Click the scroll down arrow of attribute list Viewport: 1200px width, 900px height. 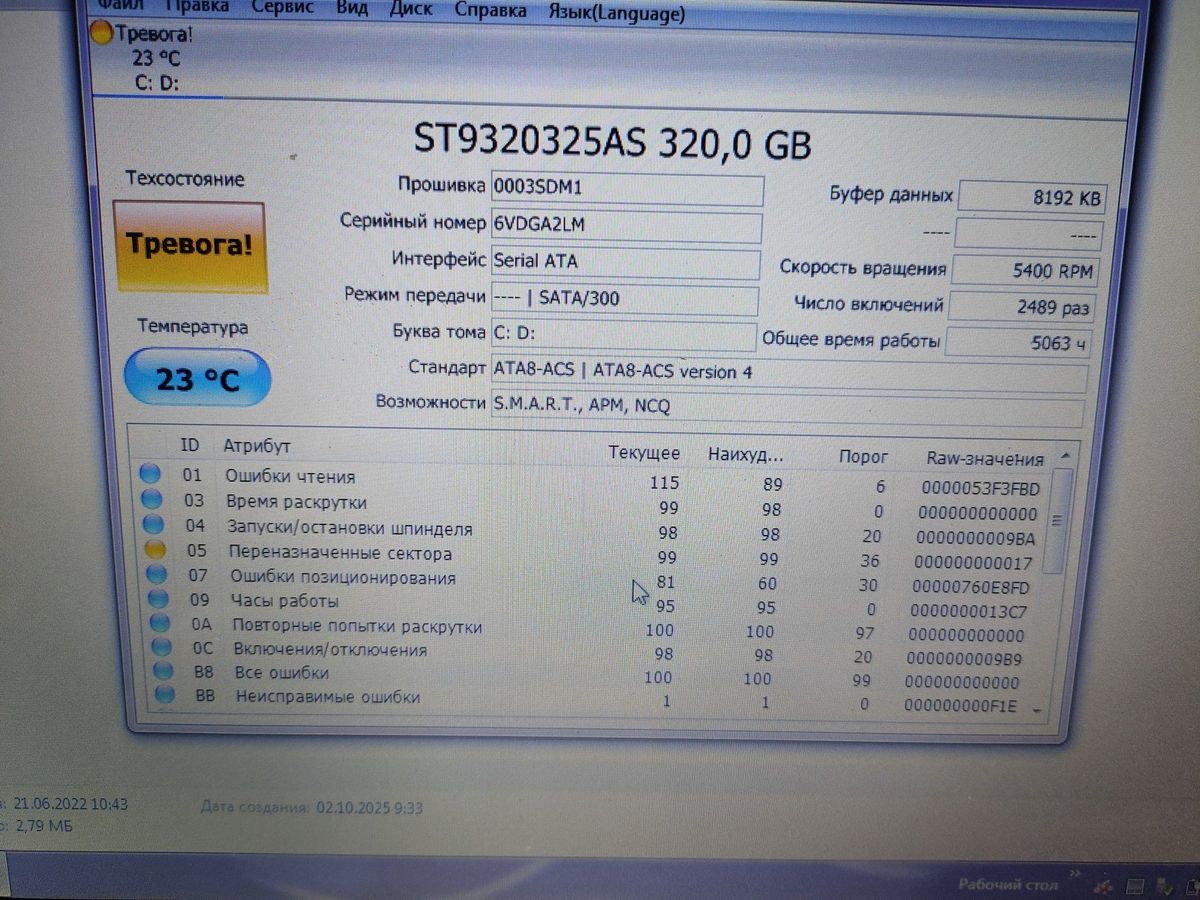tap(1037, 709)
